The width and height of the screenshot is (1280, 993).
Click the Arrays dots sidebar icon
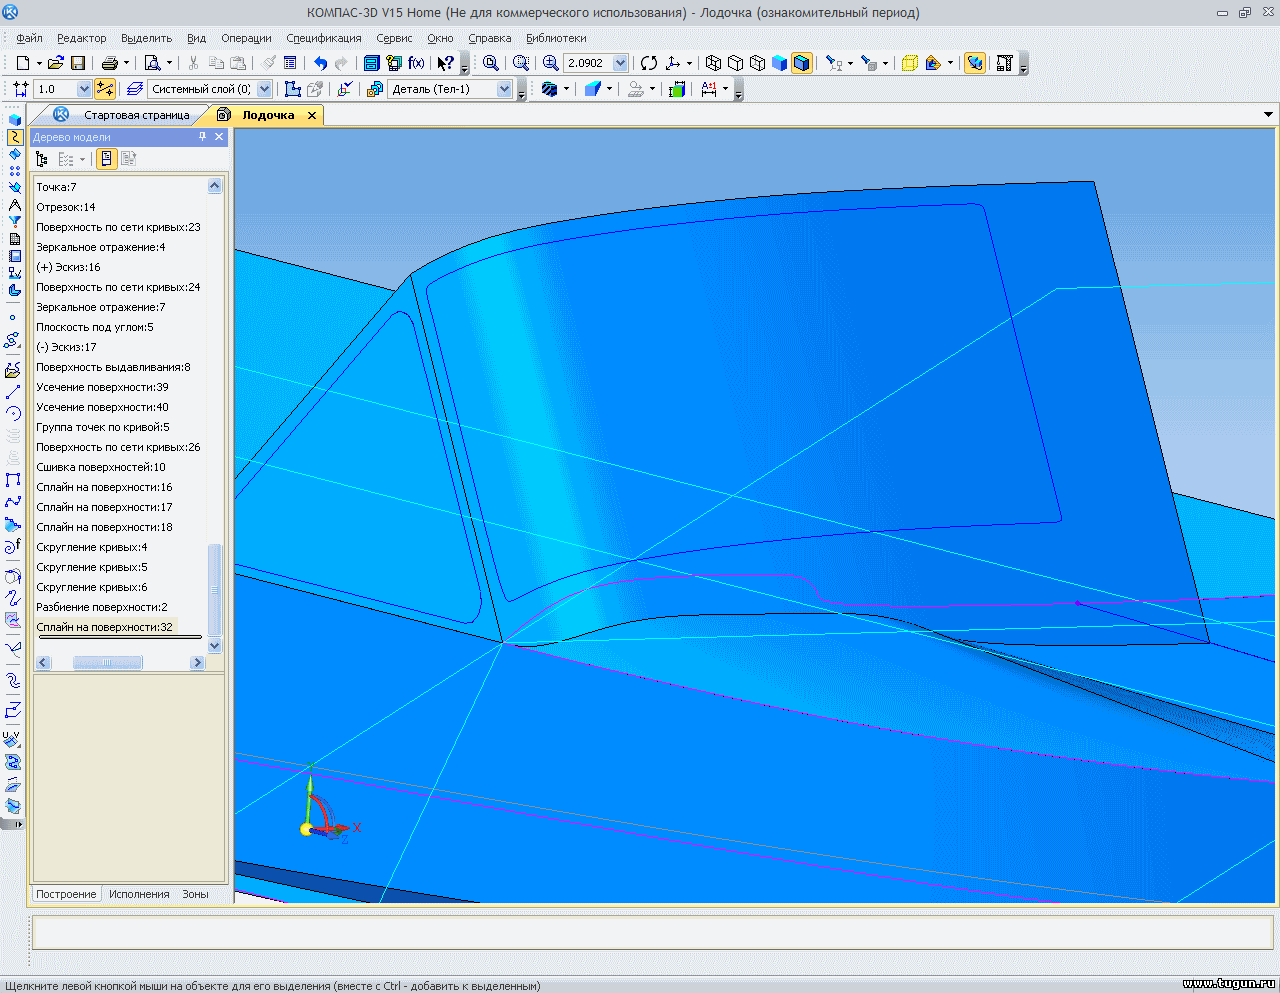point(14,171)
